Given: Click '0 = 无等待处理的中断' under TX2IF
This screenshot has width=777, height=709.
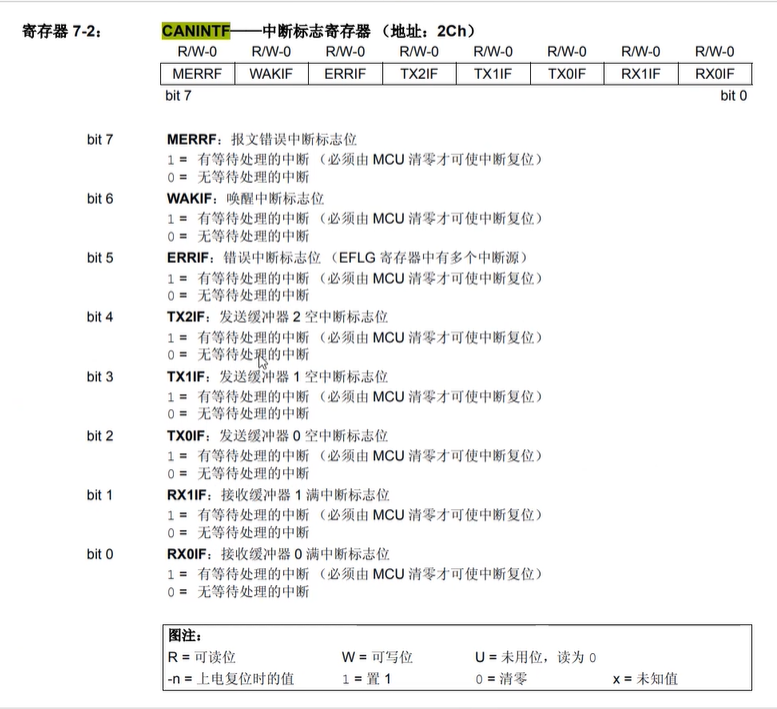Looking at the screenshot, I should click(238, 355).
